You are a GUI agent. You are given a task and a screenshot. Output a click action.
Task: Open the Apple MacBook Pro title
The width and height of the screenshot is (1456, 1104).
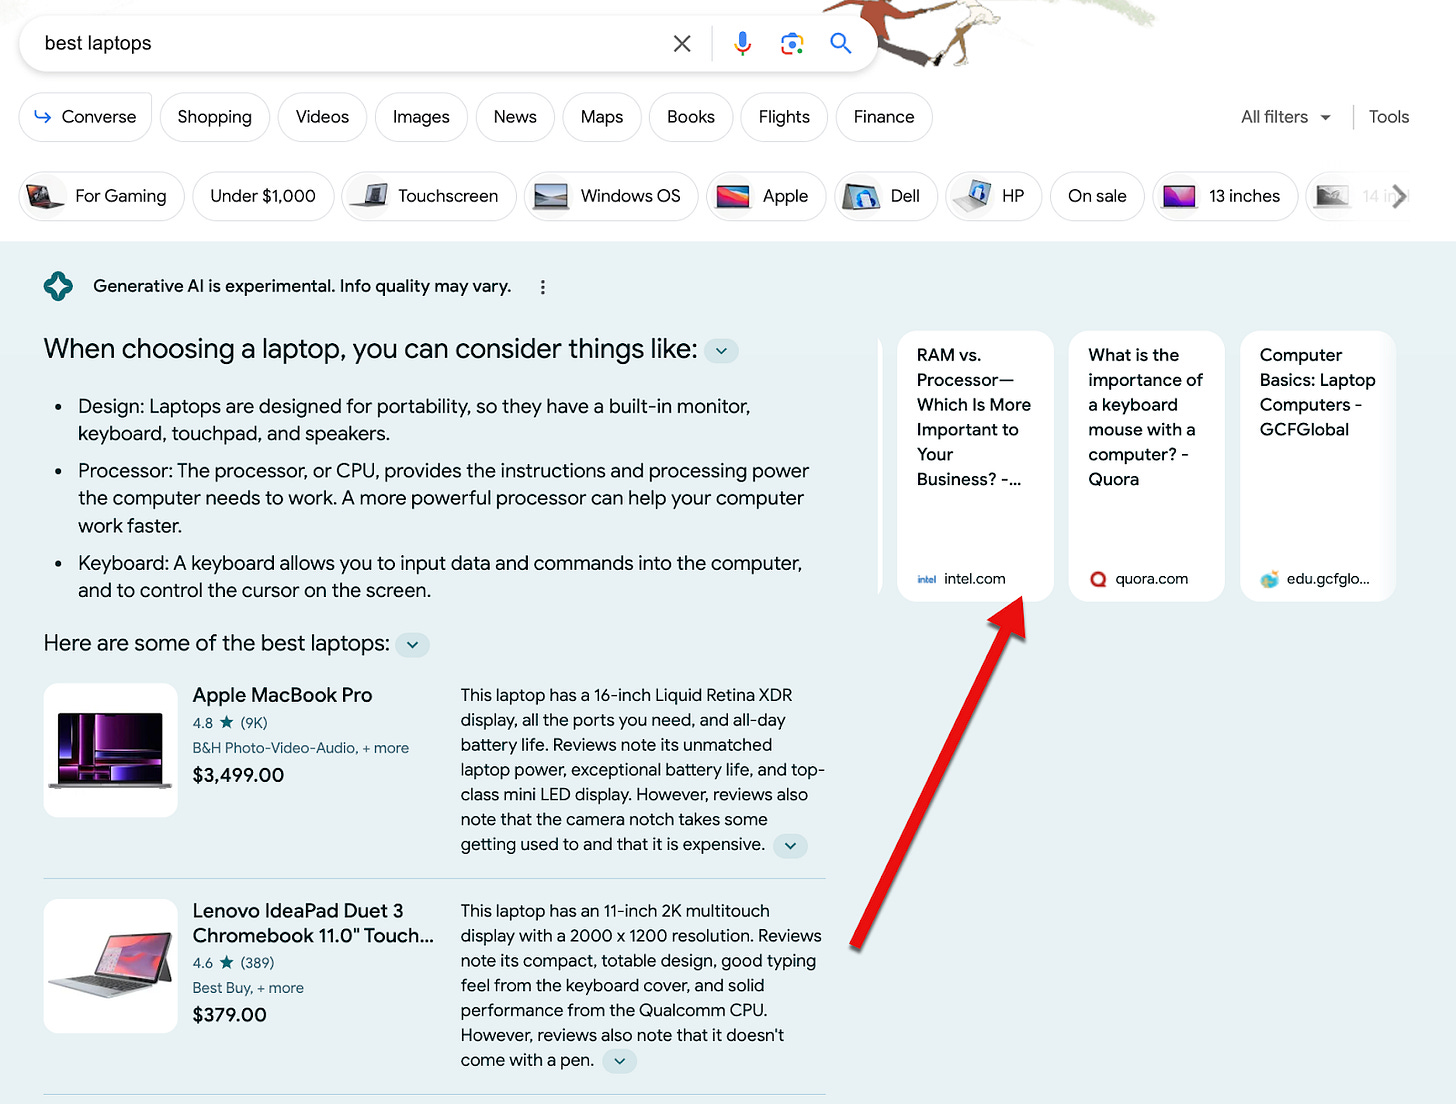282,695
